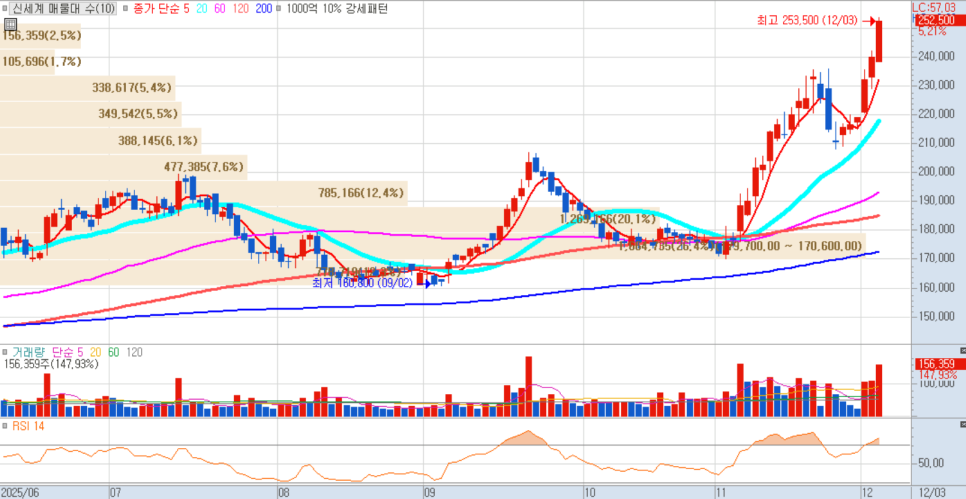
Task: Open the grid icon below the chart title
Action: (x=10, y=25)
